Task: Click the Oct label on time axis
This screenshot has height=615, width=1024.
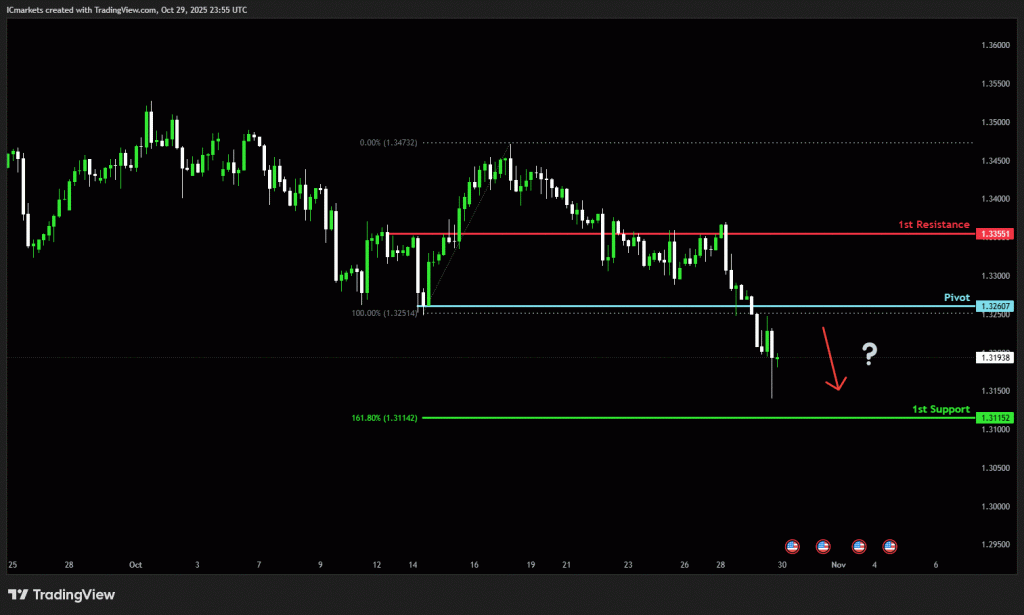Action: tap(136, 565)
